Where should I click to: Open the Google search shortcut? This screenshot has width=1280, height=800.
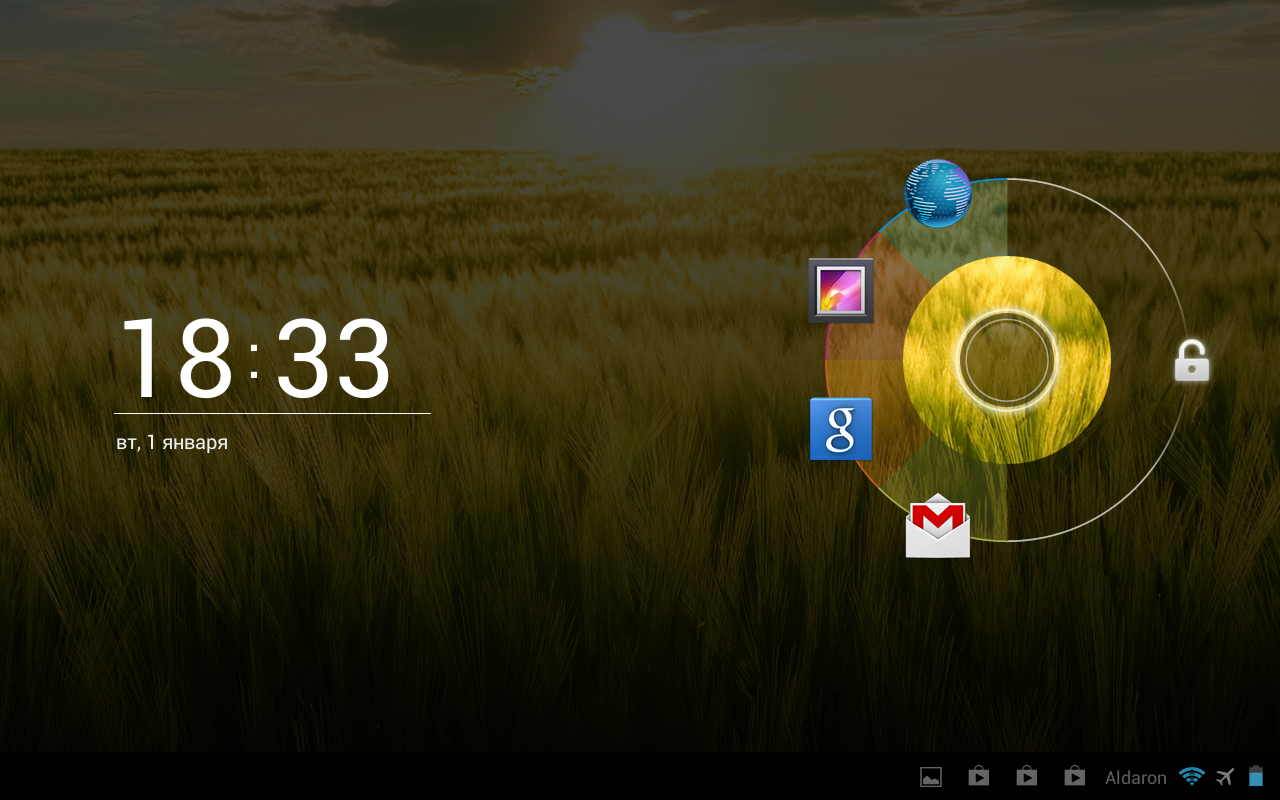click(841, 429)
